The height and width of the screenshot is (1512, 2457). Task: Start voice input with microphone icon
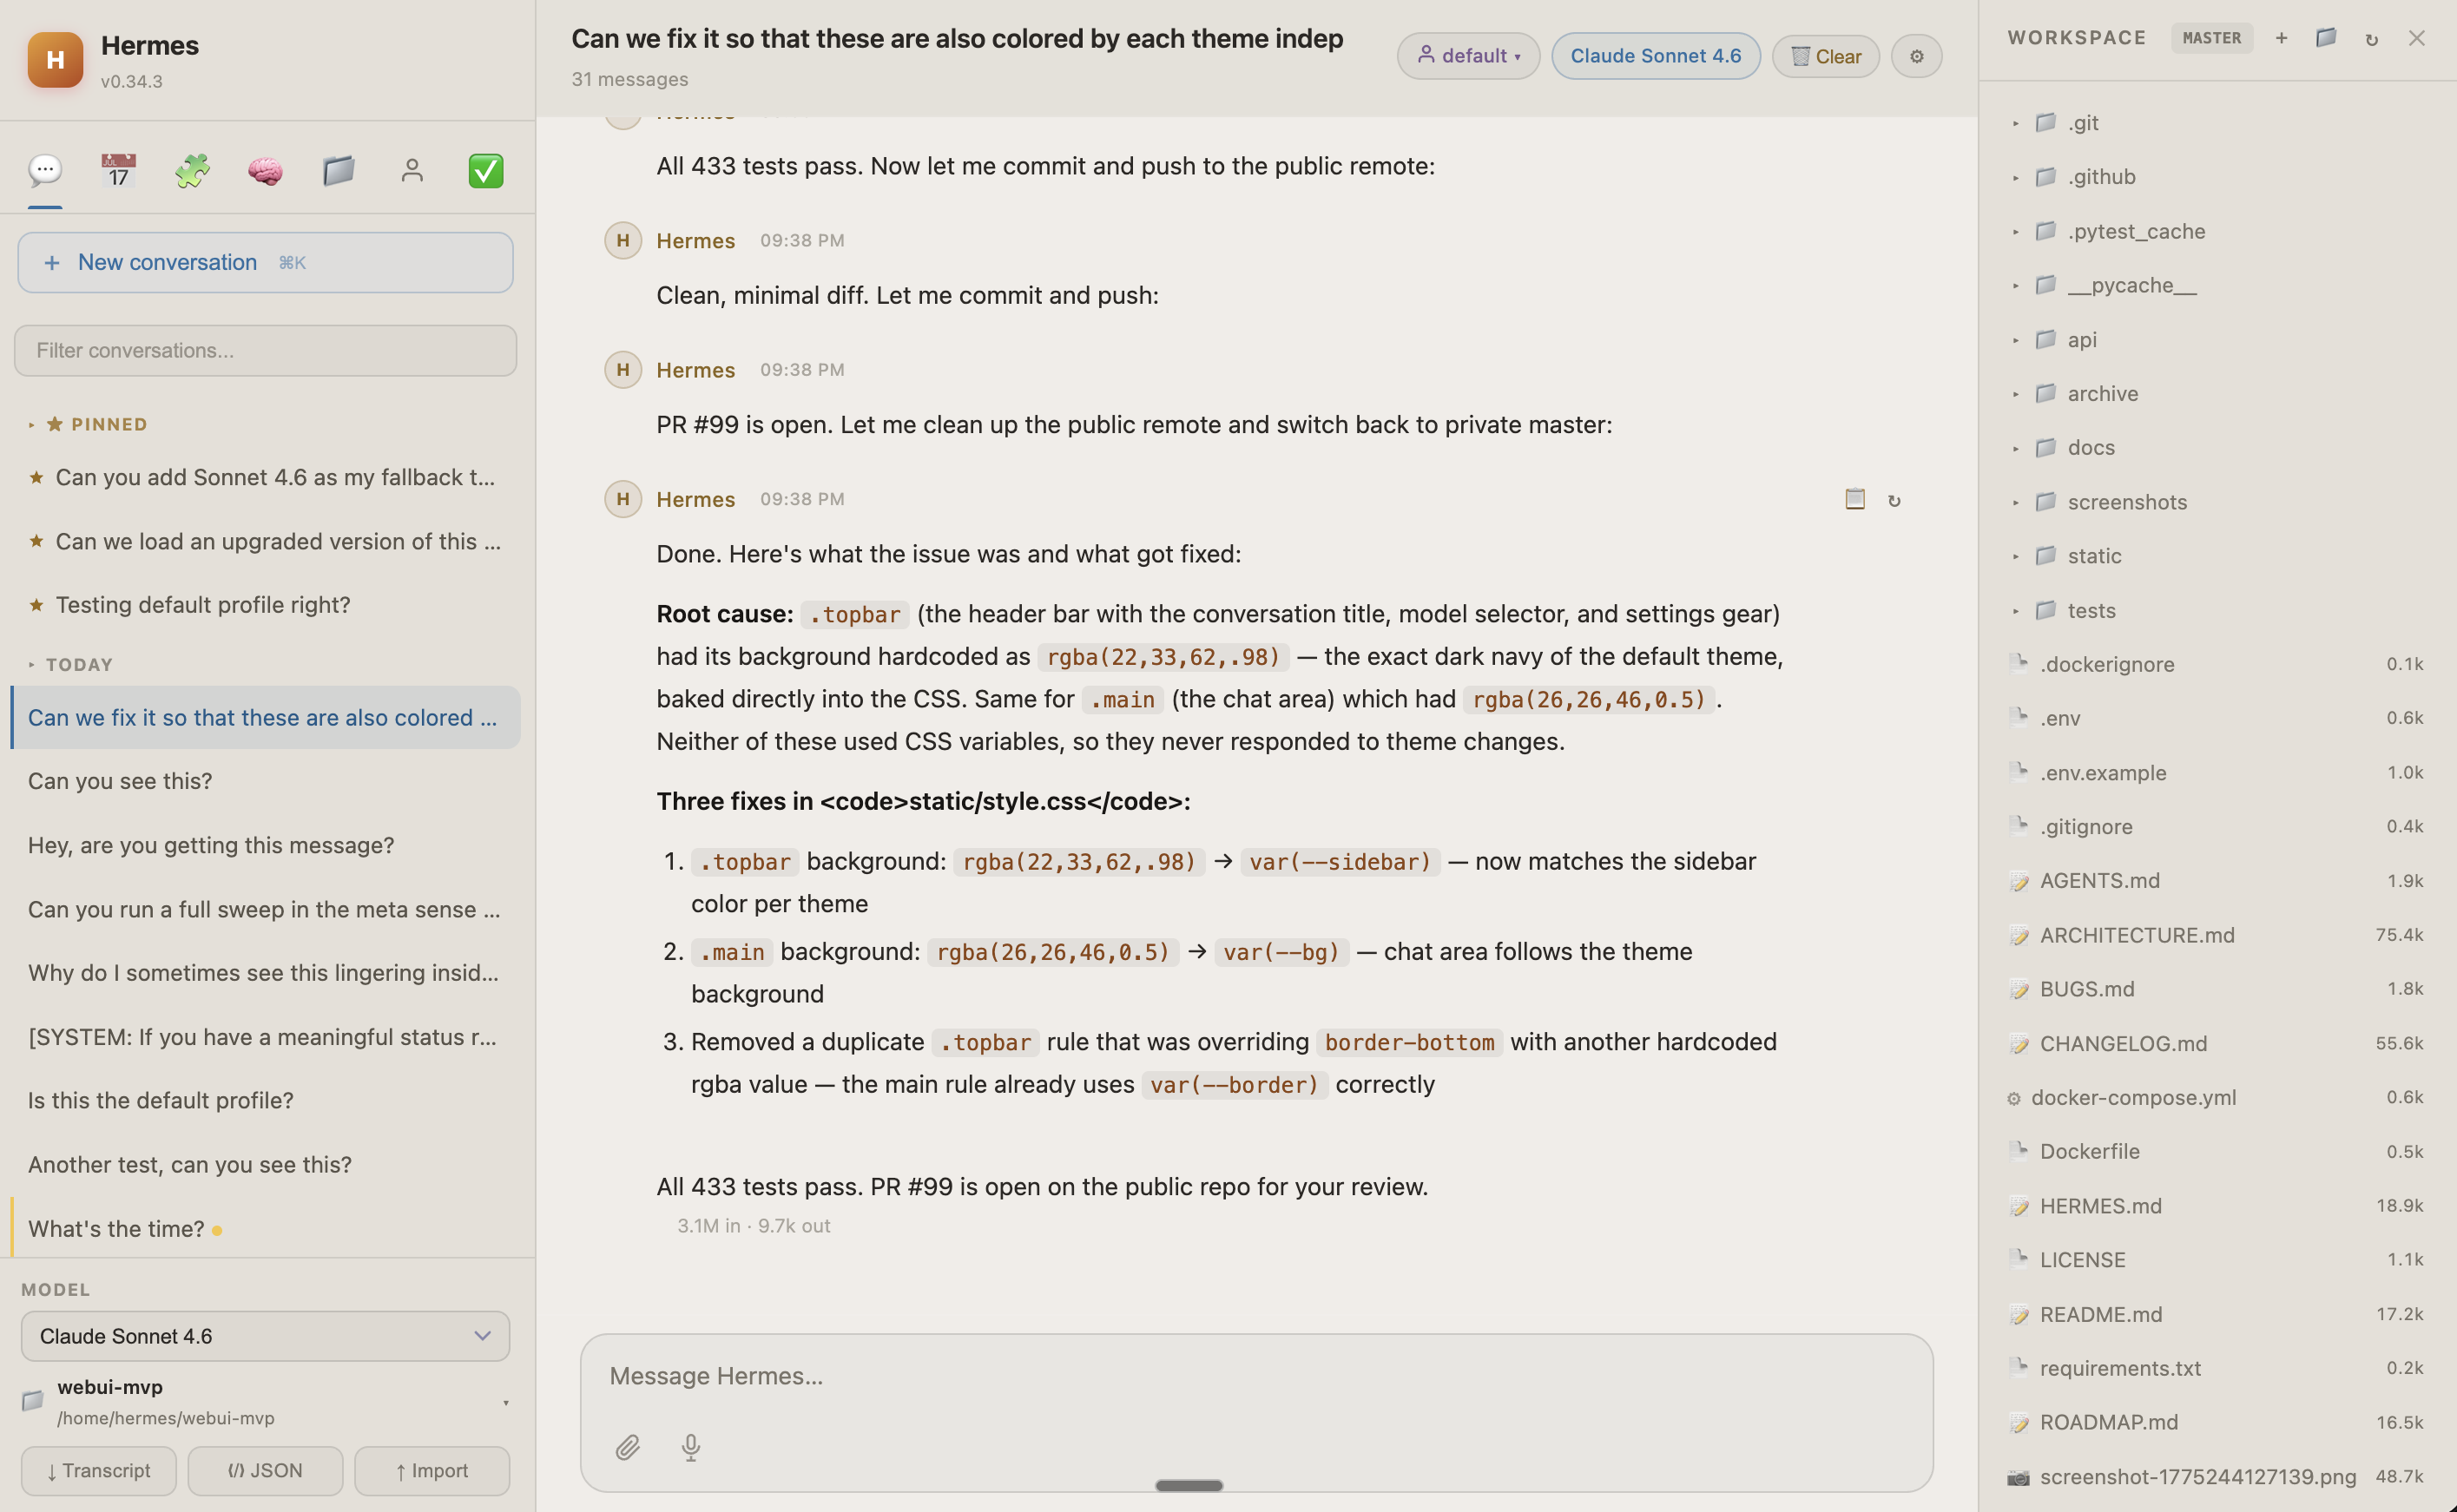tap(690, 1446)
